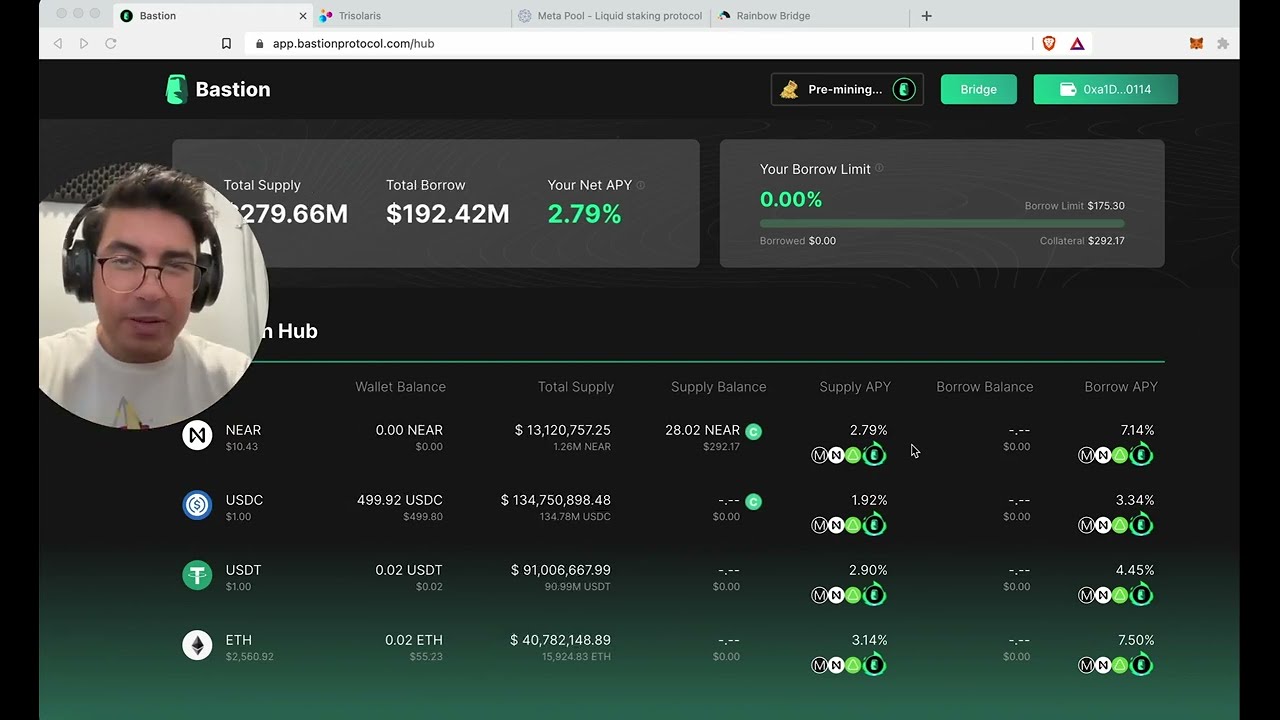This screenshot has height=720, width=1280.
Task: Click the info icon beside Your Net APY
Action: [x=641, y=185]
